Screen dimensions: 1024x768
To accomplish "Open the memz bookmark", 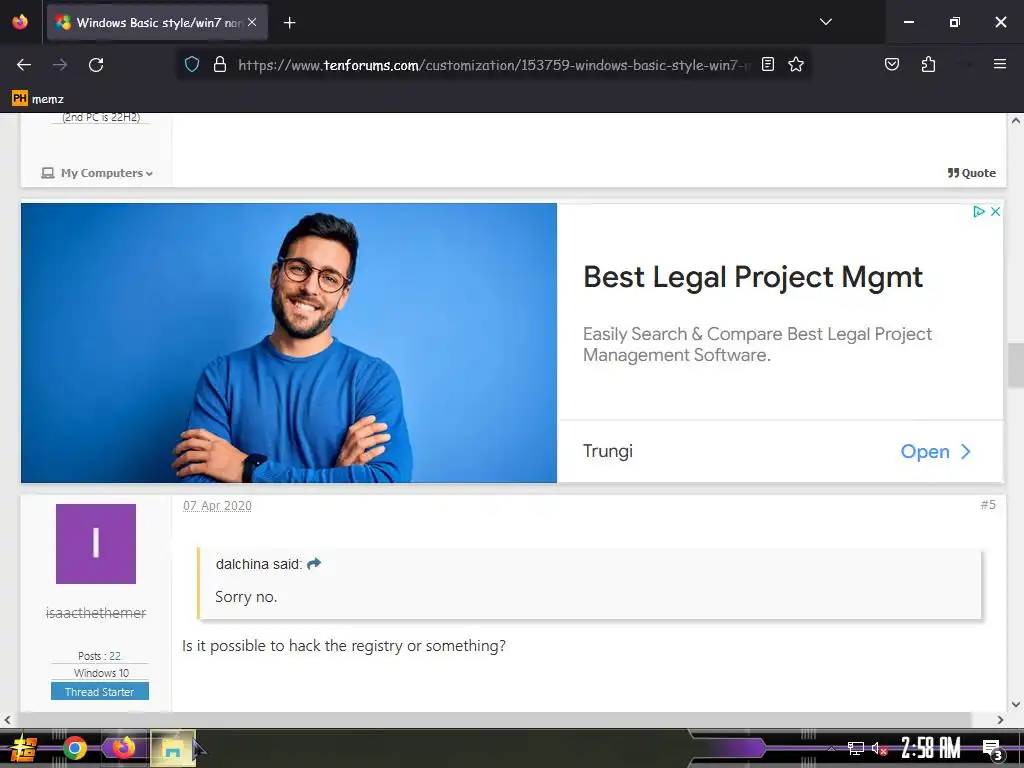I will coord(38,99).
